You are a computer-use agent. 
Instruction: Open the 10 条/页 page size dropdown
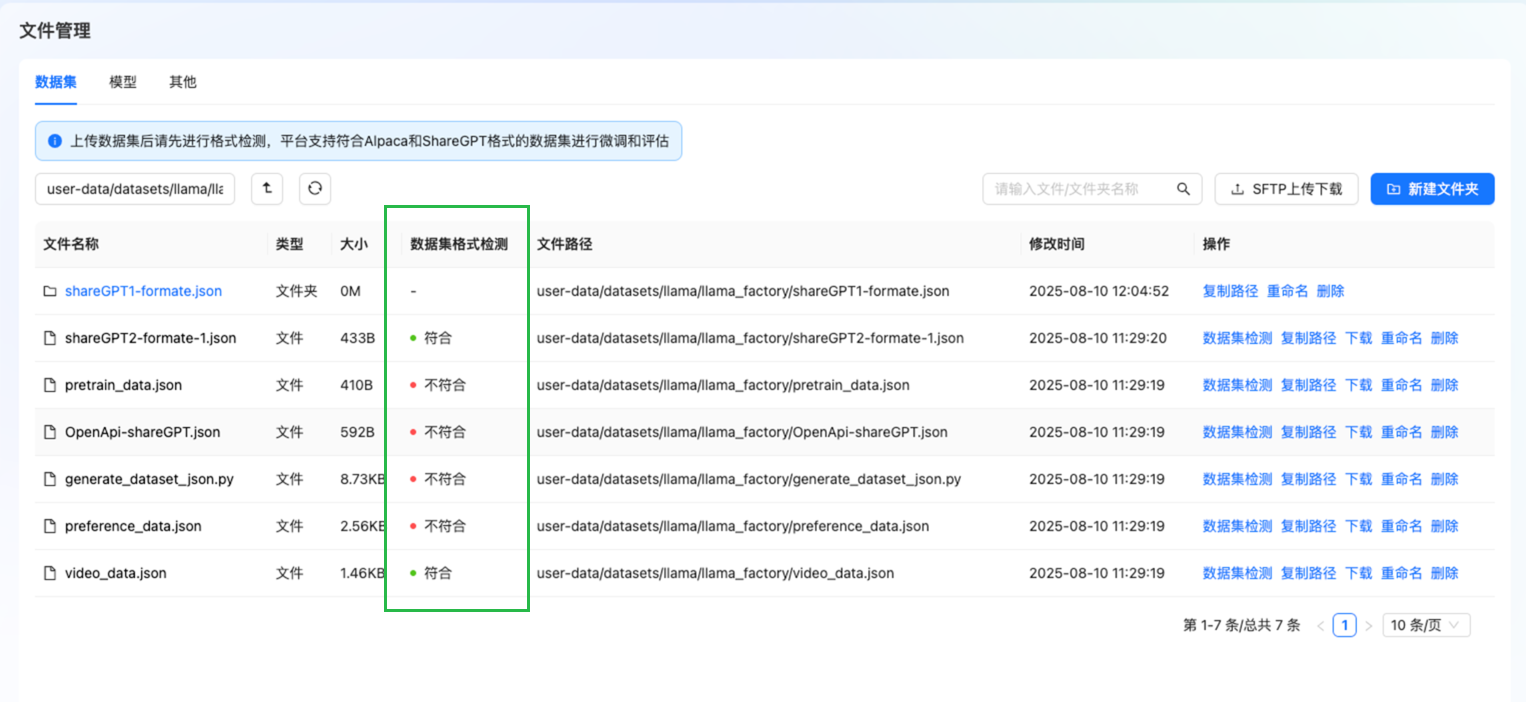pos(1426,625)
